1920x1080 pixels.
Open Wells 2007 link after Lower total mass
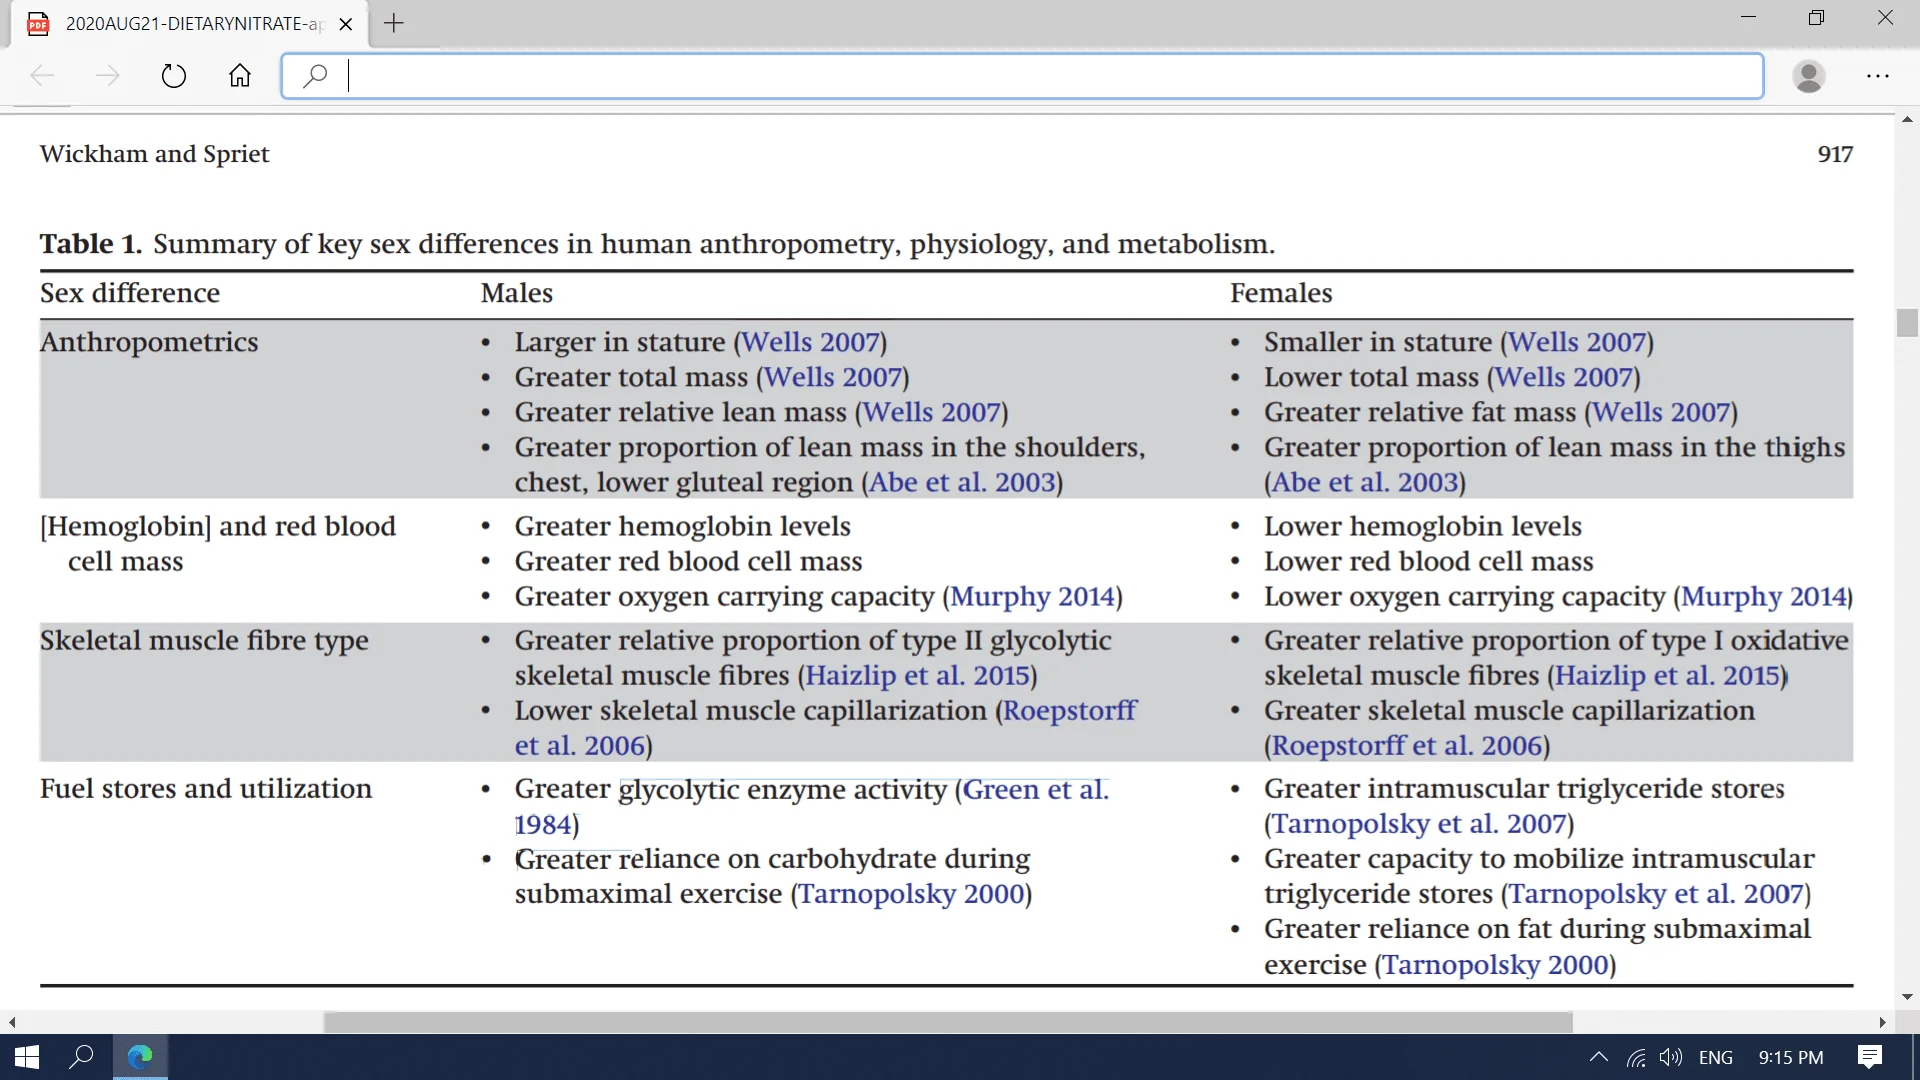coord(1563,377)
